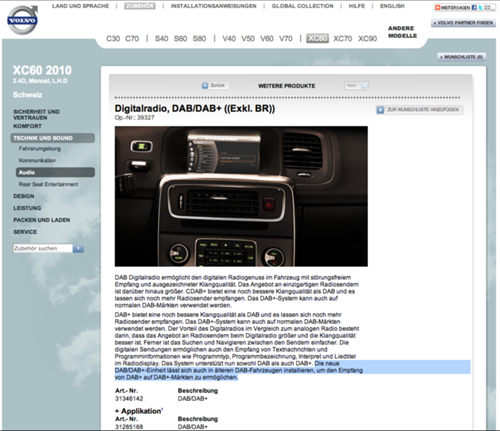Click the email share icon
500x431 pixels.
point(487,7)
